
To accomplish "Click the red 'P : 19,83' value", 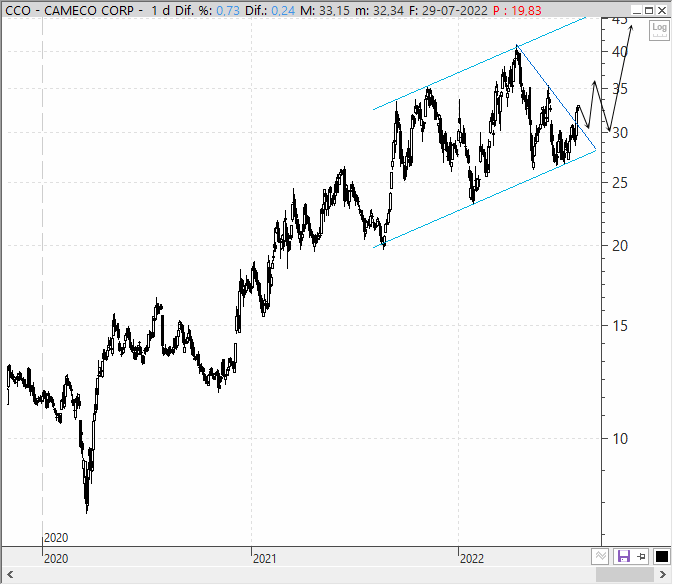I will [517, 10].
